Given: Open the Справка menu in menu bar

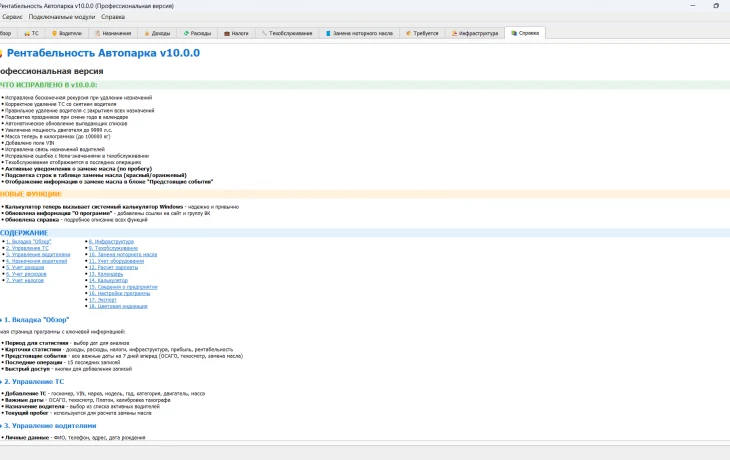Looking at the screenshot, I should point(113,17).
